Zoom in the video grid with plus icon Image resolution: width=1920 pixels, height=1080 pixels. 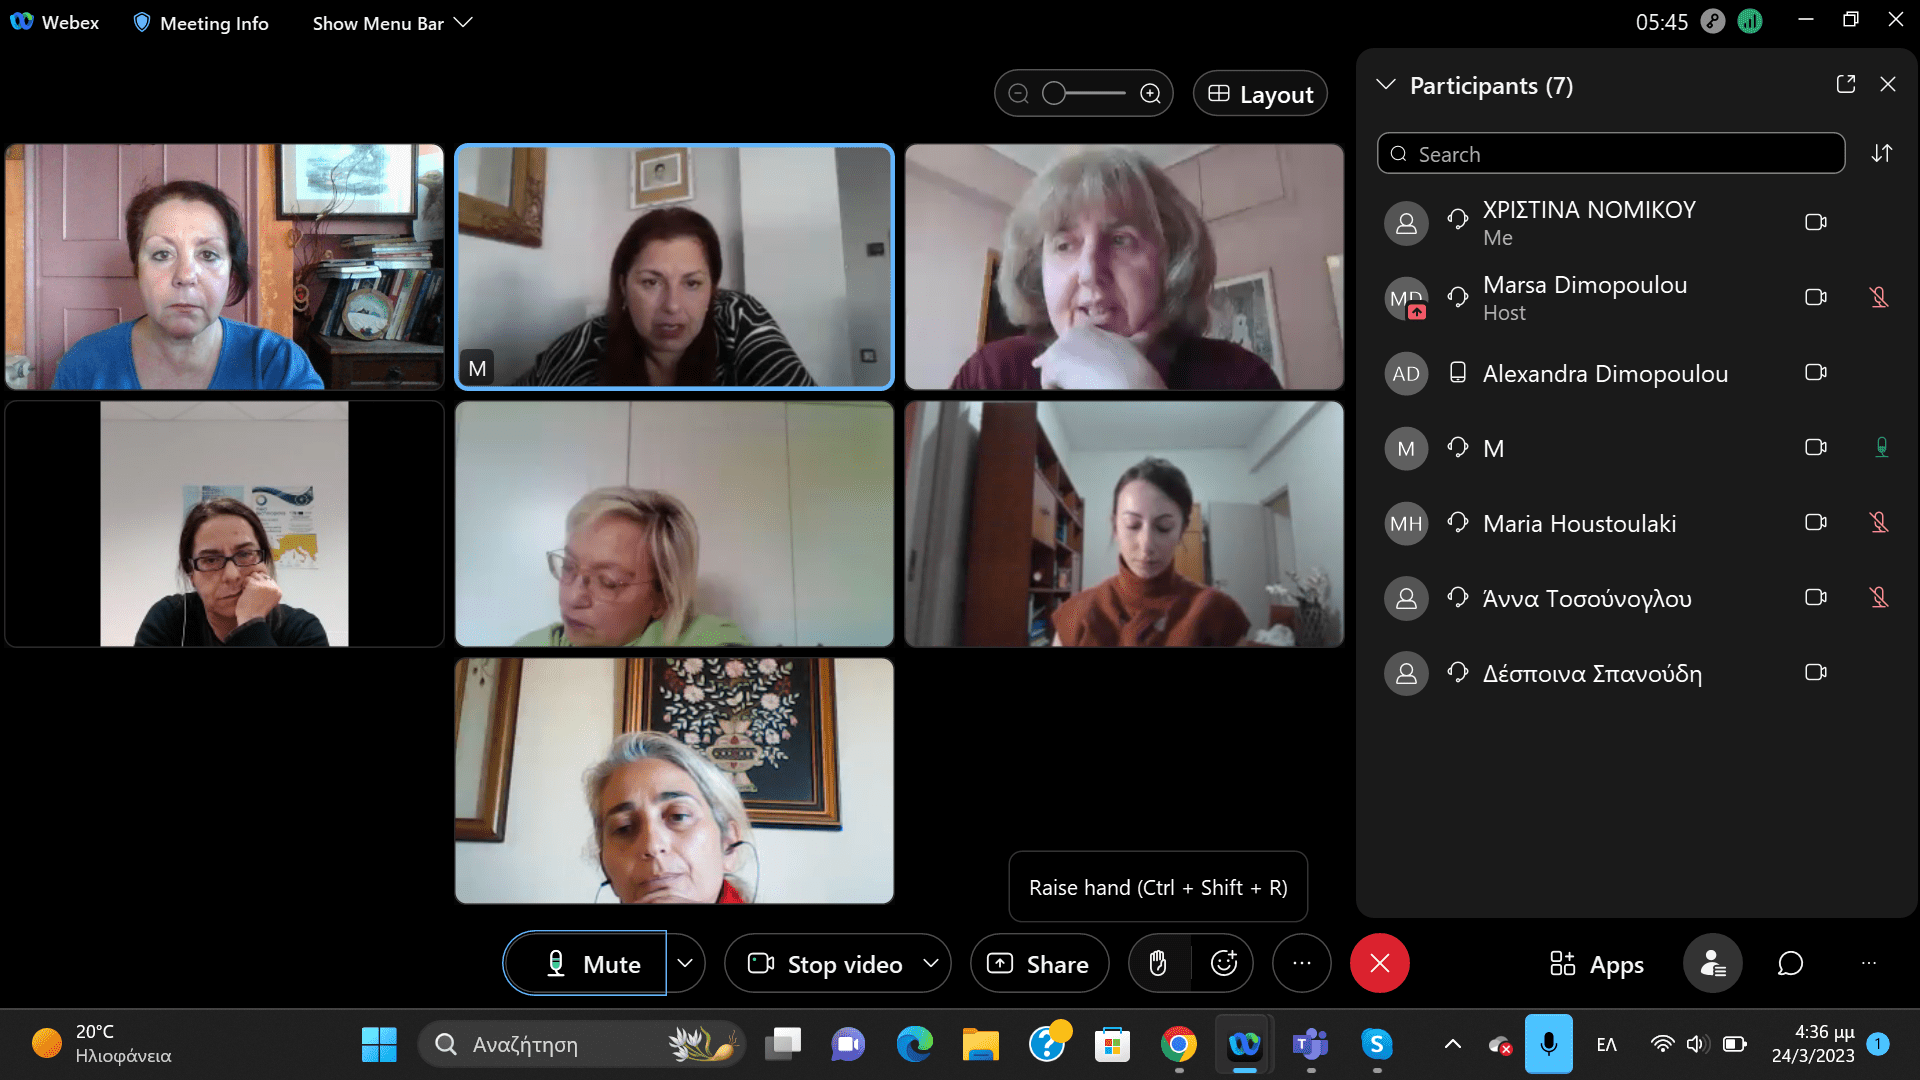[x=1151, y=93]
